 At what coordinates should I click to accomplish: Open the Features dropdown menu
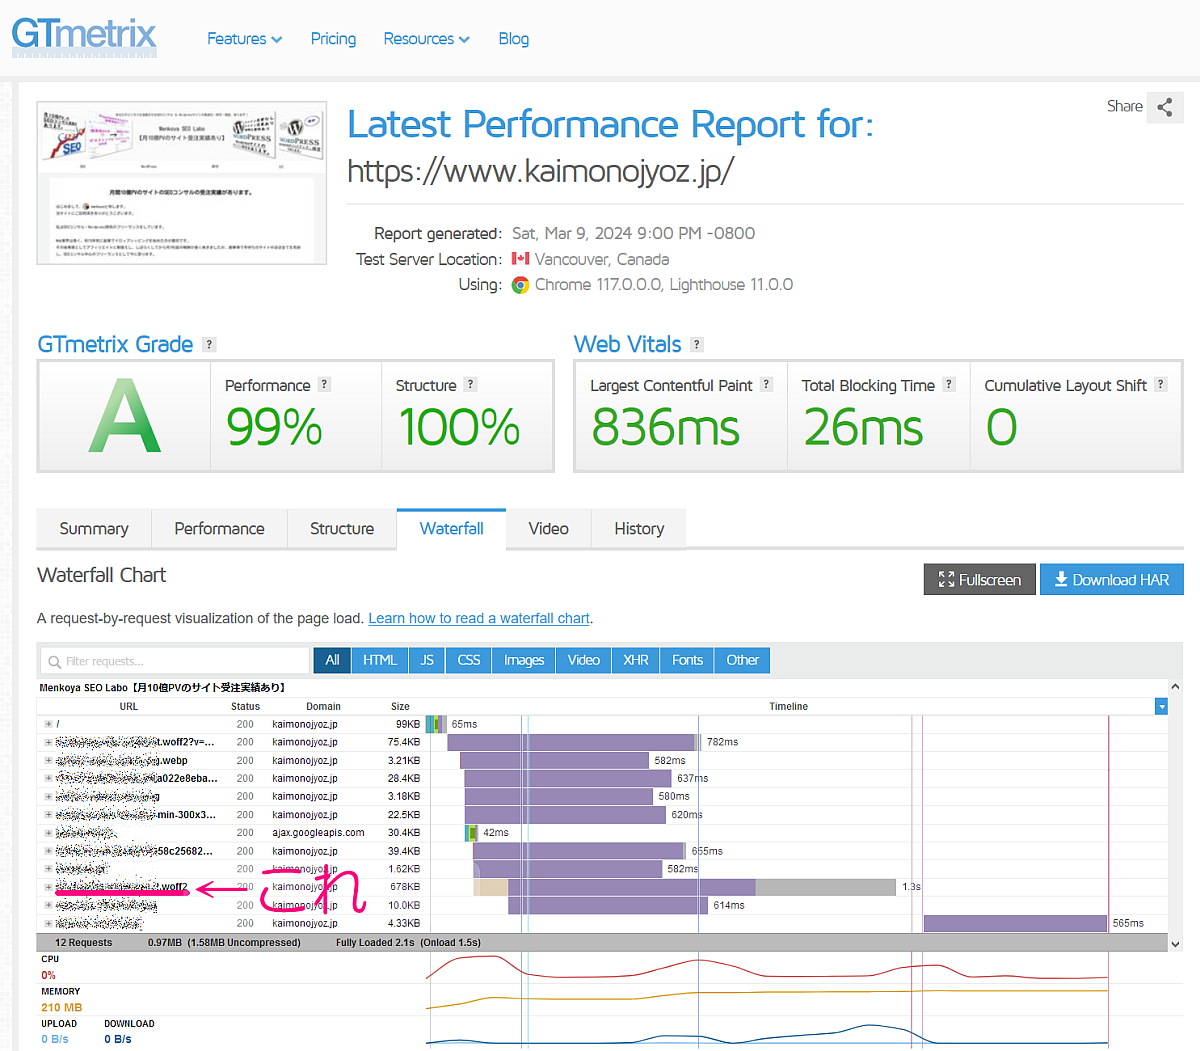click(x=244, y=39)
